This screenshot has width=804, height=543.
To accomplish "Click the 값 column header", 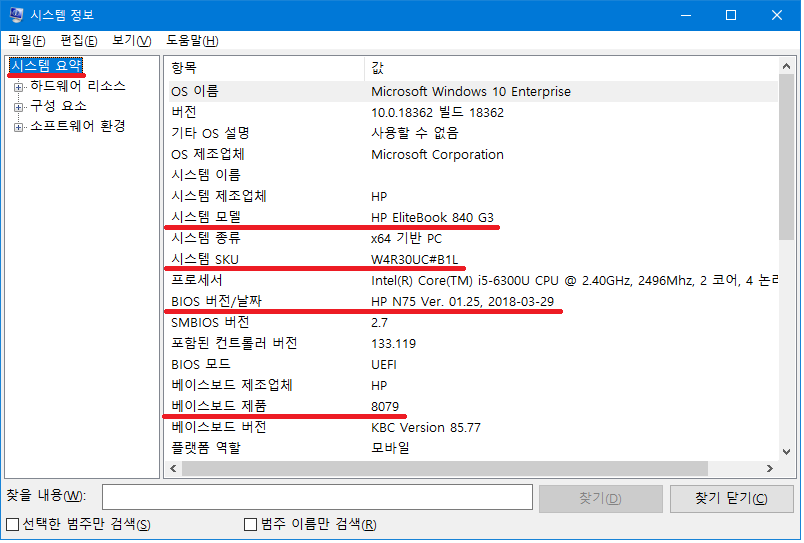I will tap(571, 68).
